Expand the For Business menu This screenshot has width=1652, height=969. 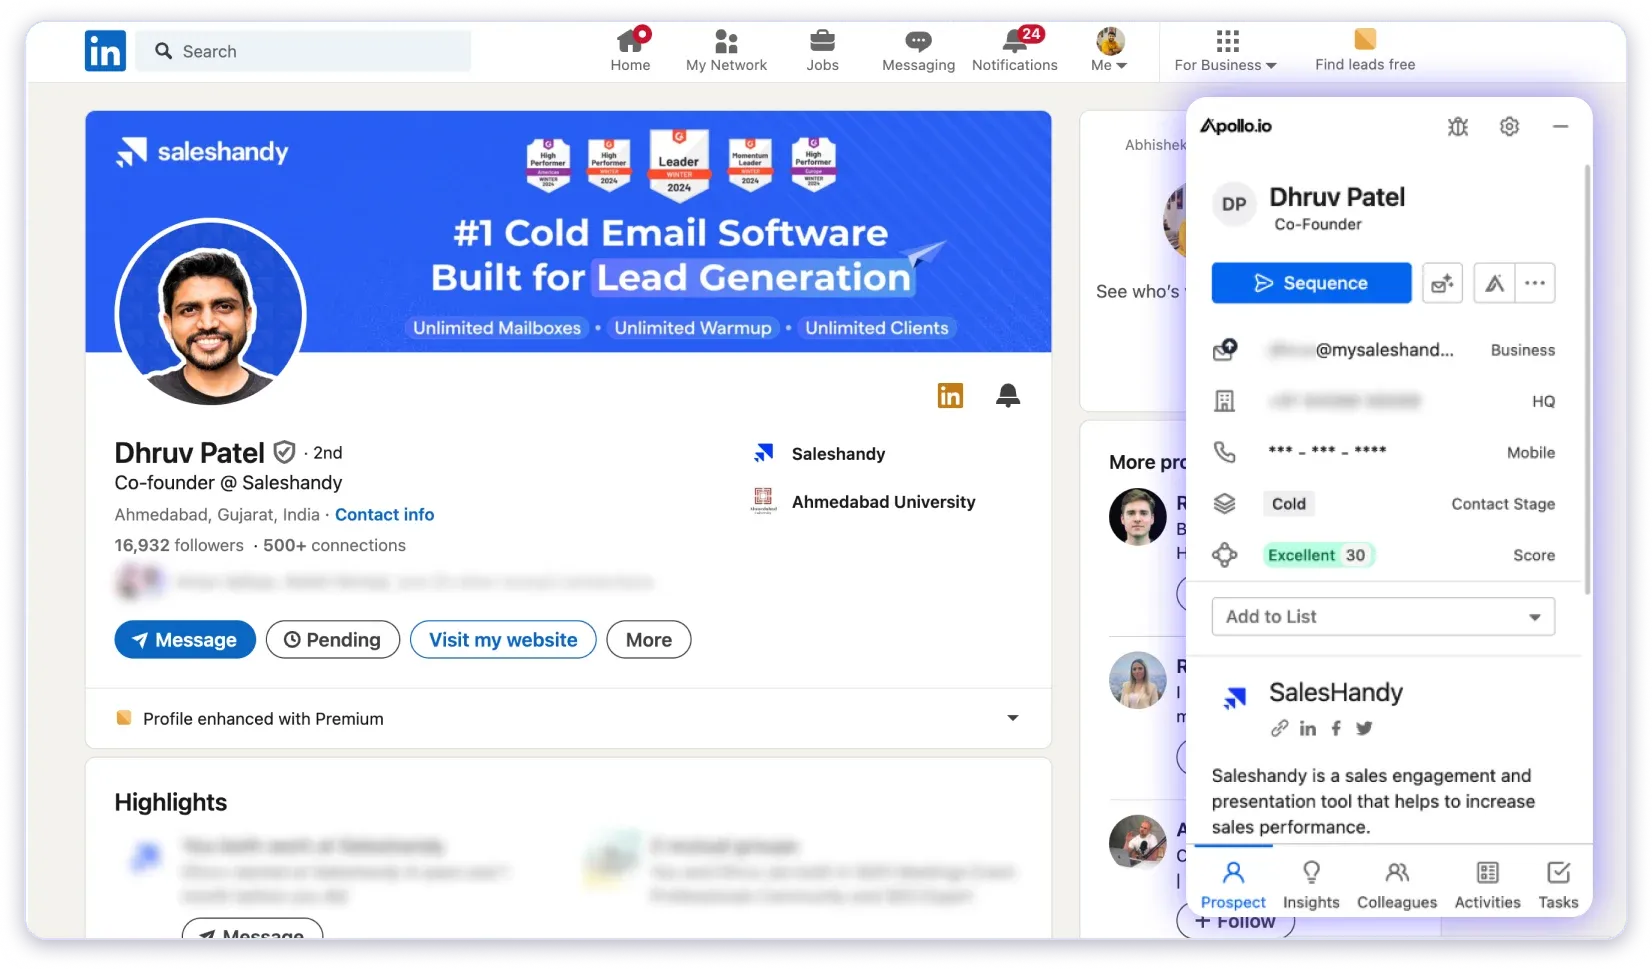[x=1224, y=50]
